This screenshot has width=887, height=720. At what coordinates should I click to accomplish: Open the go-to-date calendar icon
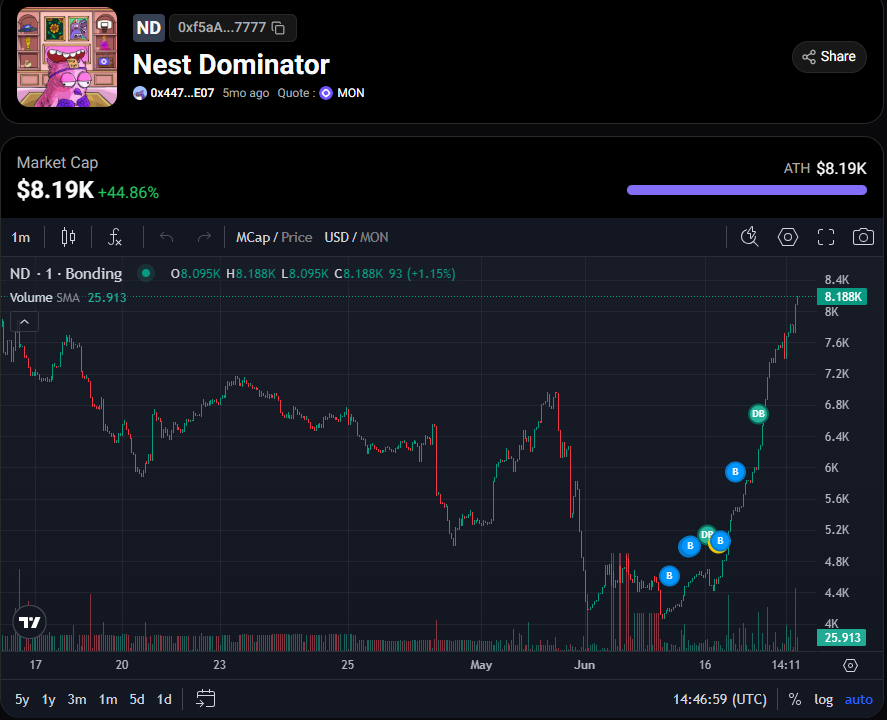click(205, 699)
